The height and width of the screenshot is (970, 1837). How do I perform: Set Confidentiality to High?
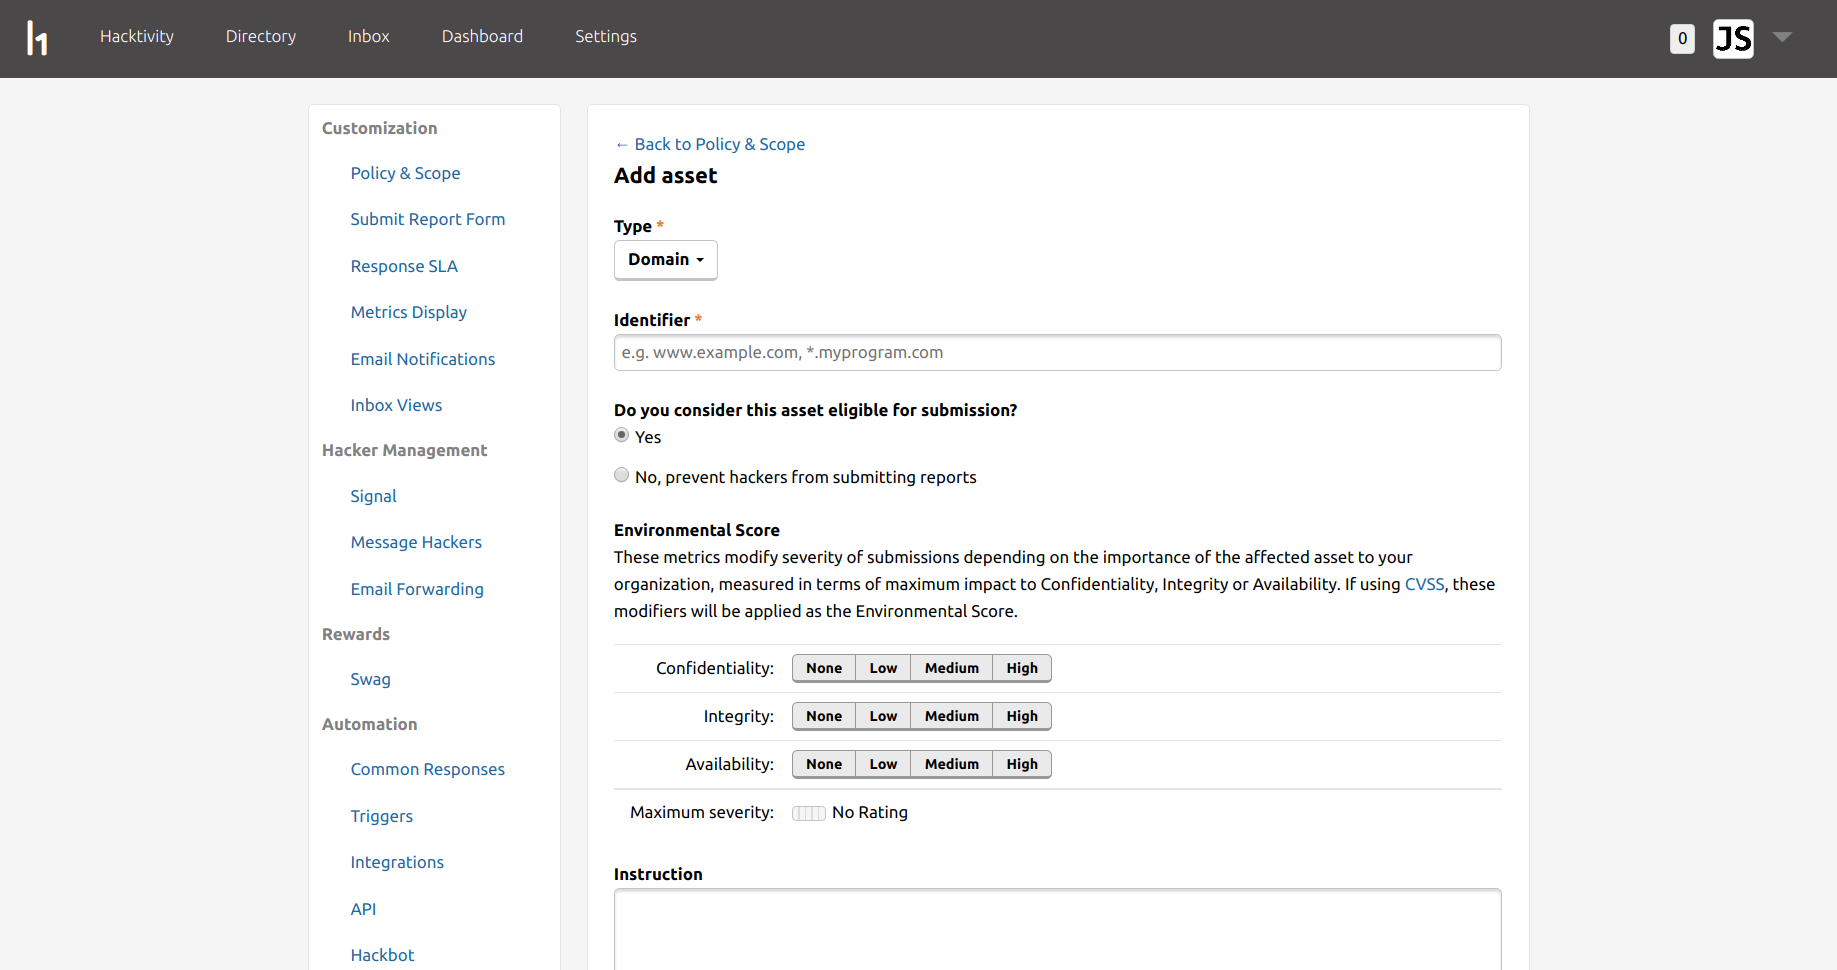click(x=1021, y=668)
